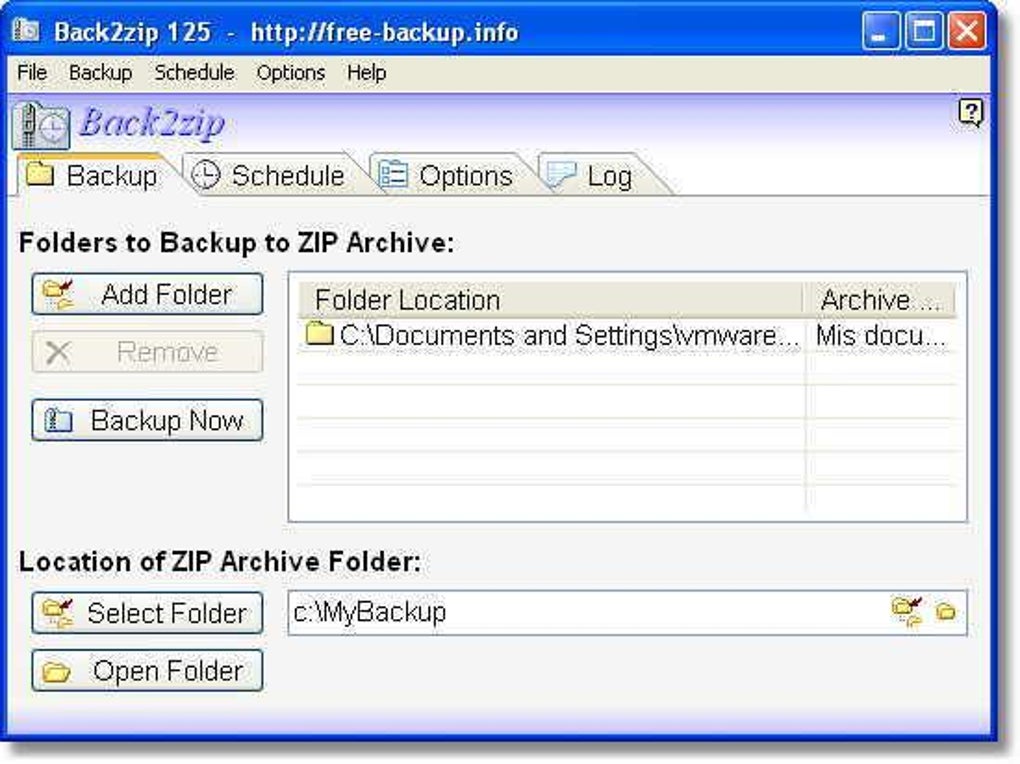1020x764 pixels.
Task: Click the checklist icon on Options tab
Action: (392, 174)
